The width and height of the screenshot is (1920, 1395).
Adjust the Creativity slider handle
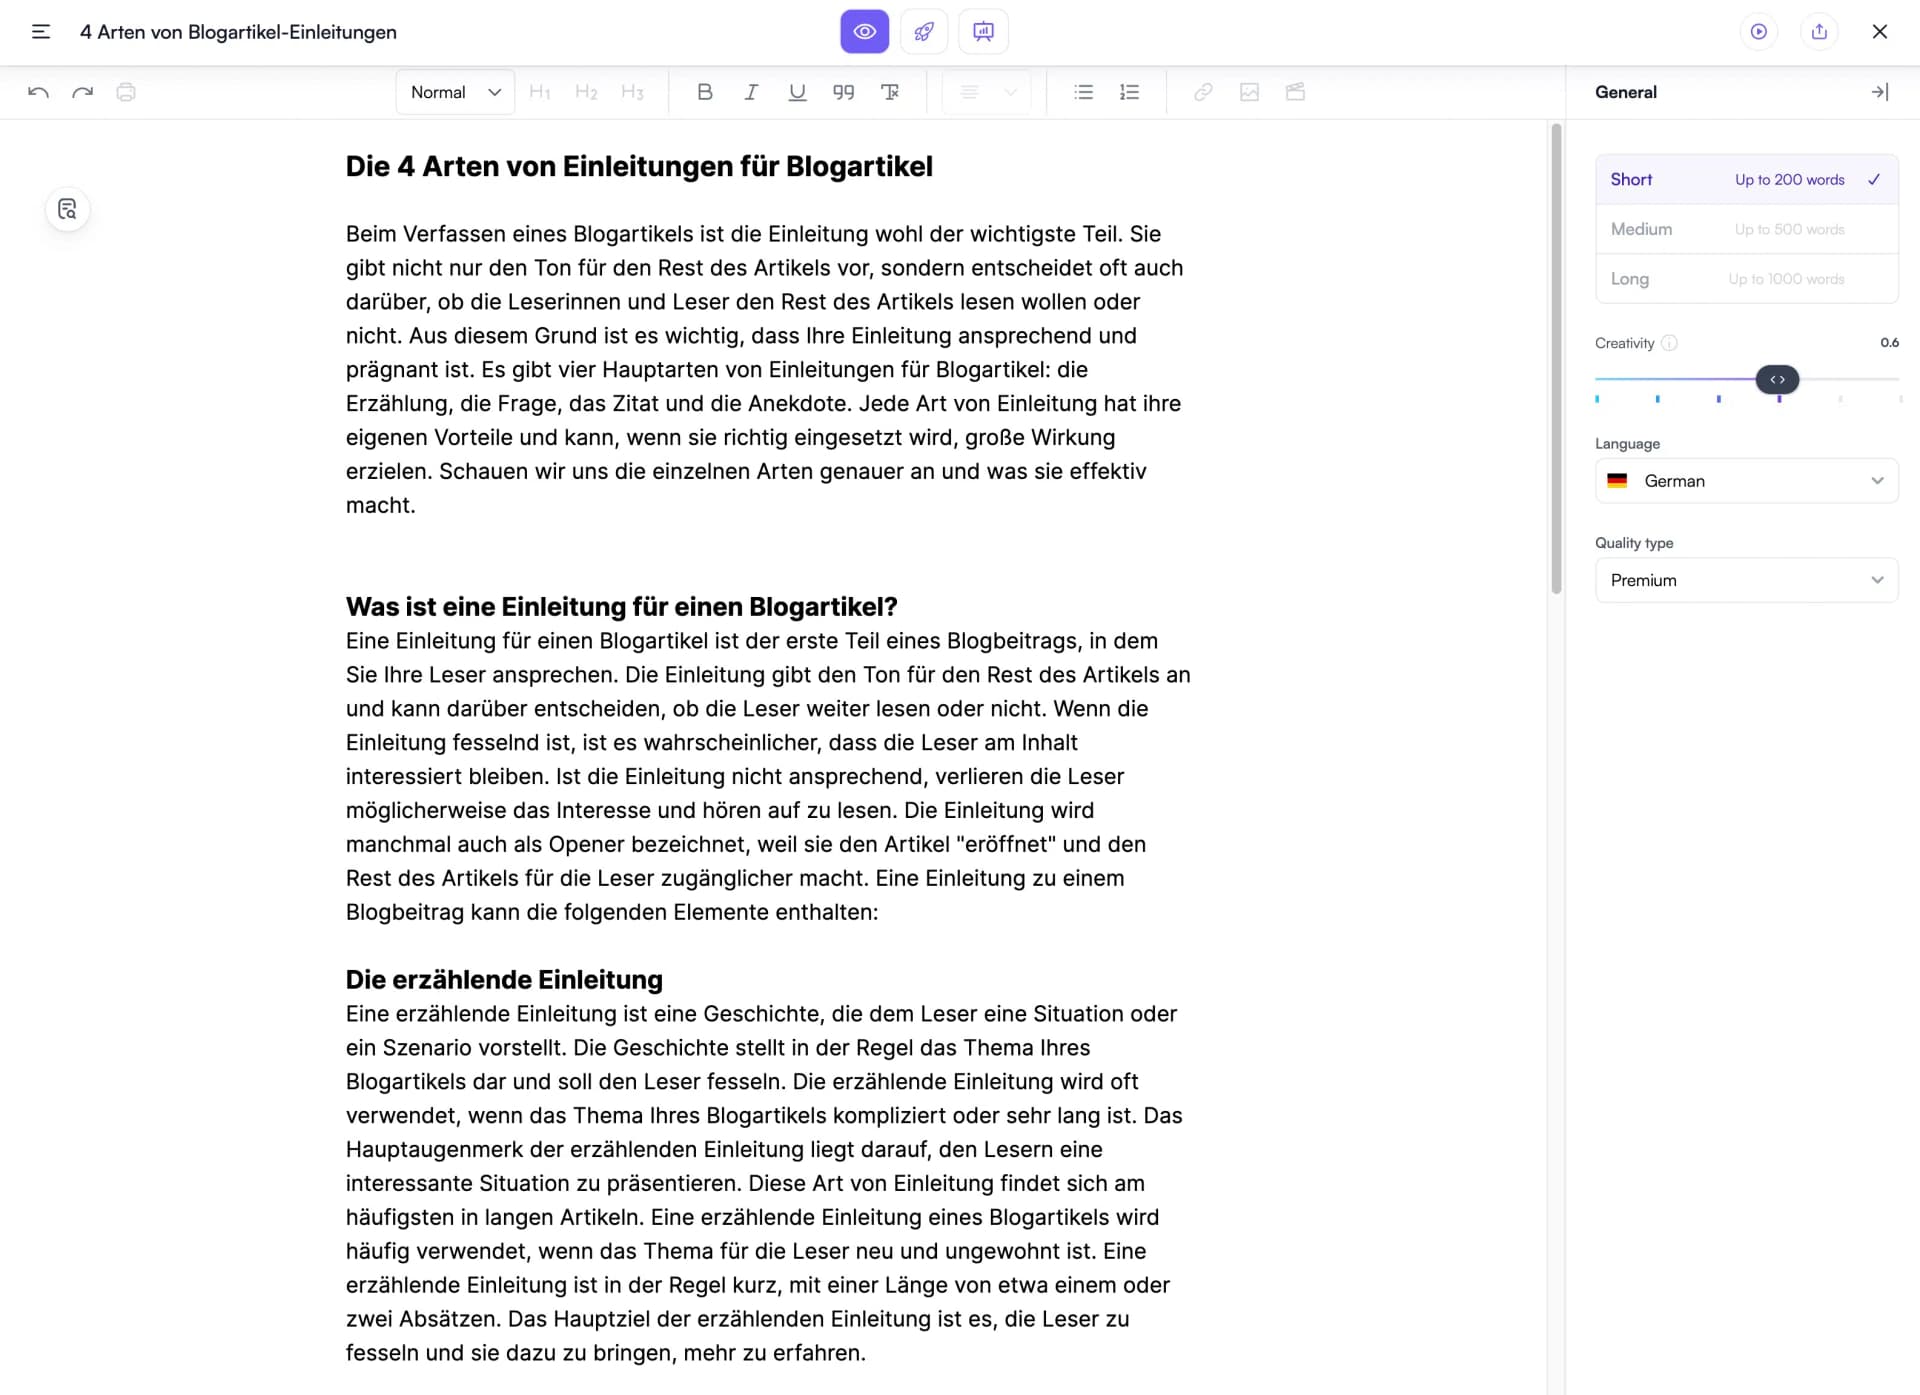click(1777, 379)
